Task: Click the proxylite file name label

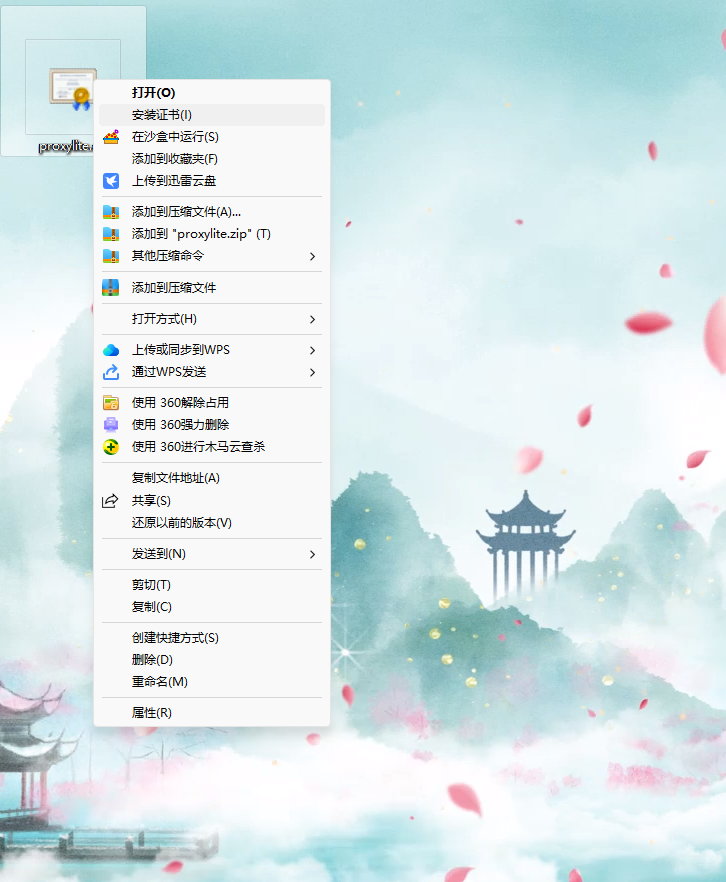Action: [x=65, y=146]
